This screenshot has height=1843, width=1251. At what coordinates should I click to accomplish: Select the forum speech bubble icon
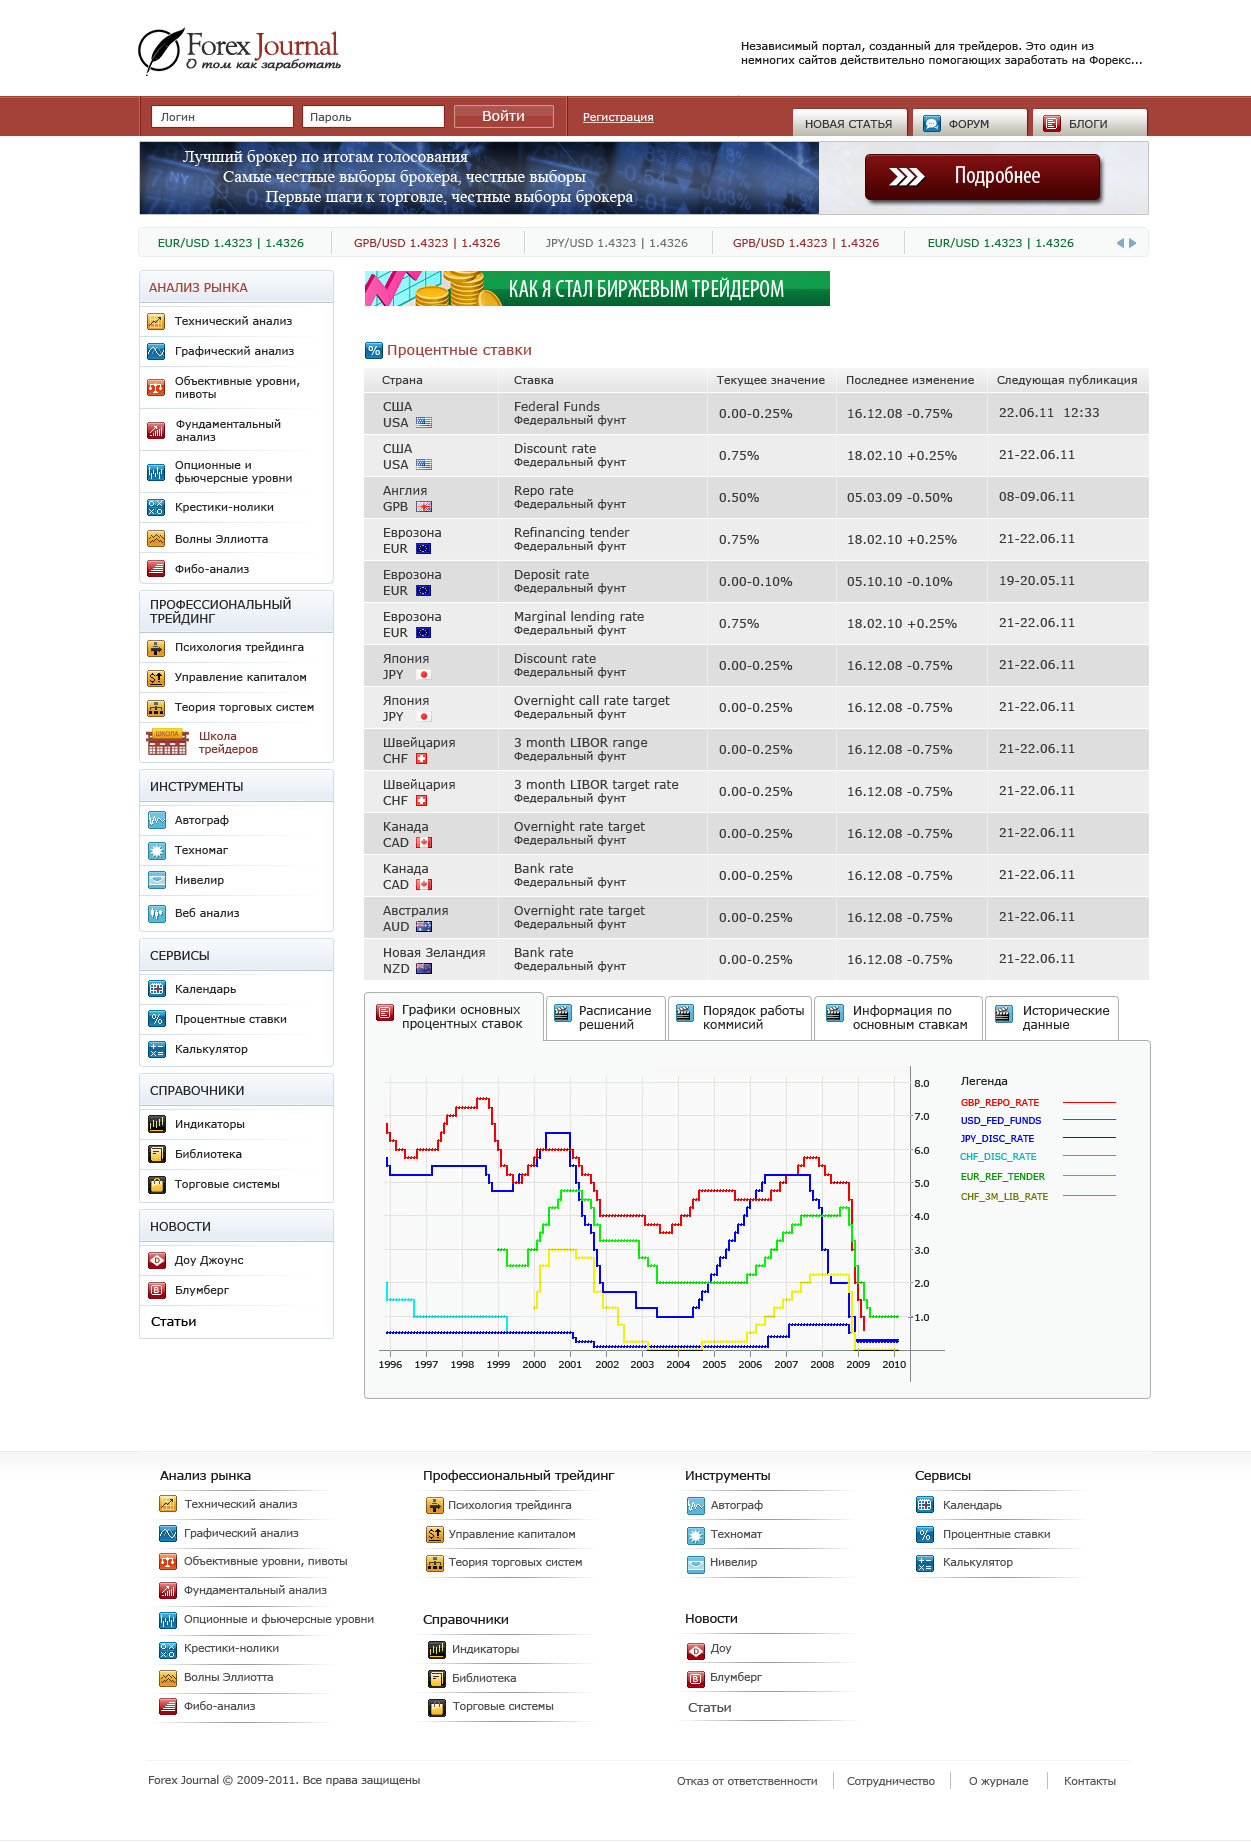tap(932, 124)
